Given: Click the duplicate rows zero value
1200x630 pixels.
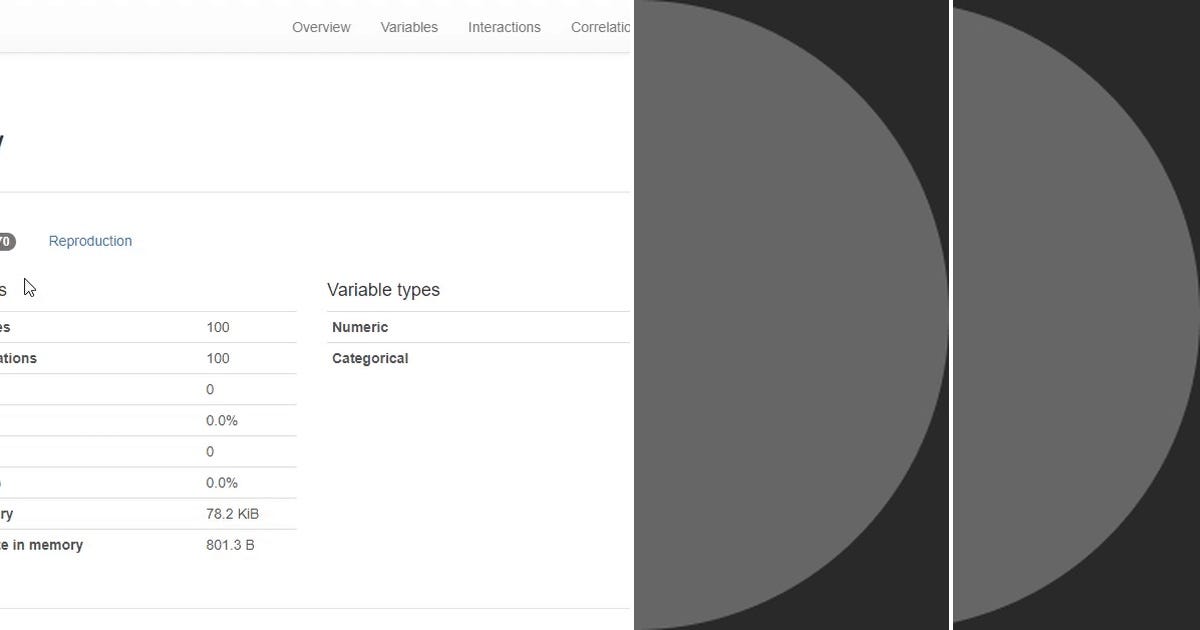Looking at the screenshot, I should point(210,451).
